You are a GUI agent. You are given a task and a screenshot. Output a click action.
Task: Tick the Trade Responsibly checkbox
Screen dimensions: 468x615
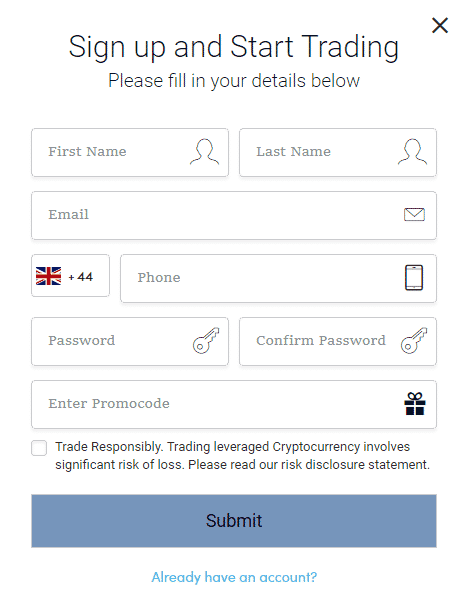point(39,448)
